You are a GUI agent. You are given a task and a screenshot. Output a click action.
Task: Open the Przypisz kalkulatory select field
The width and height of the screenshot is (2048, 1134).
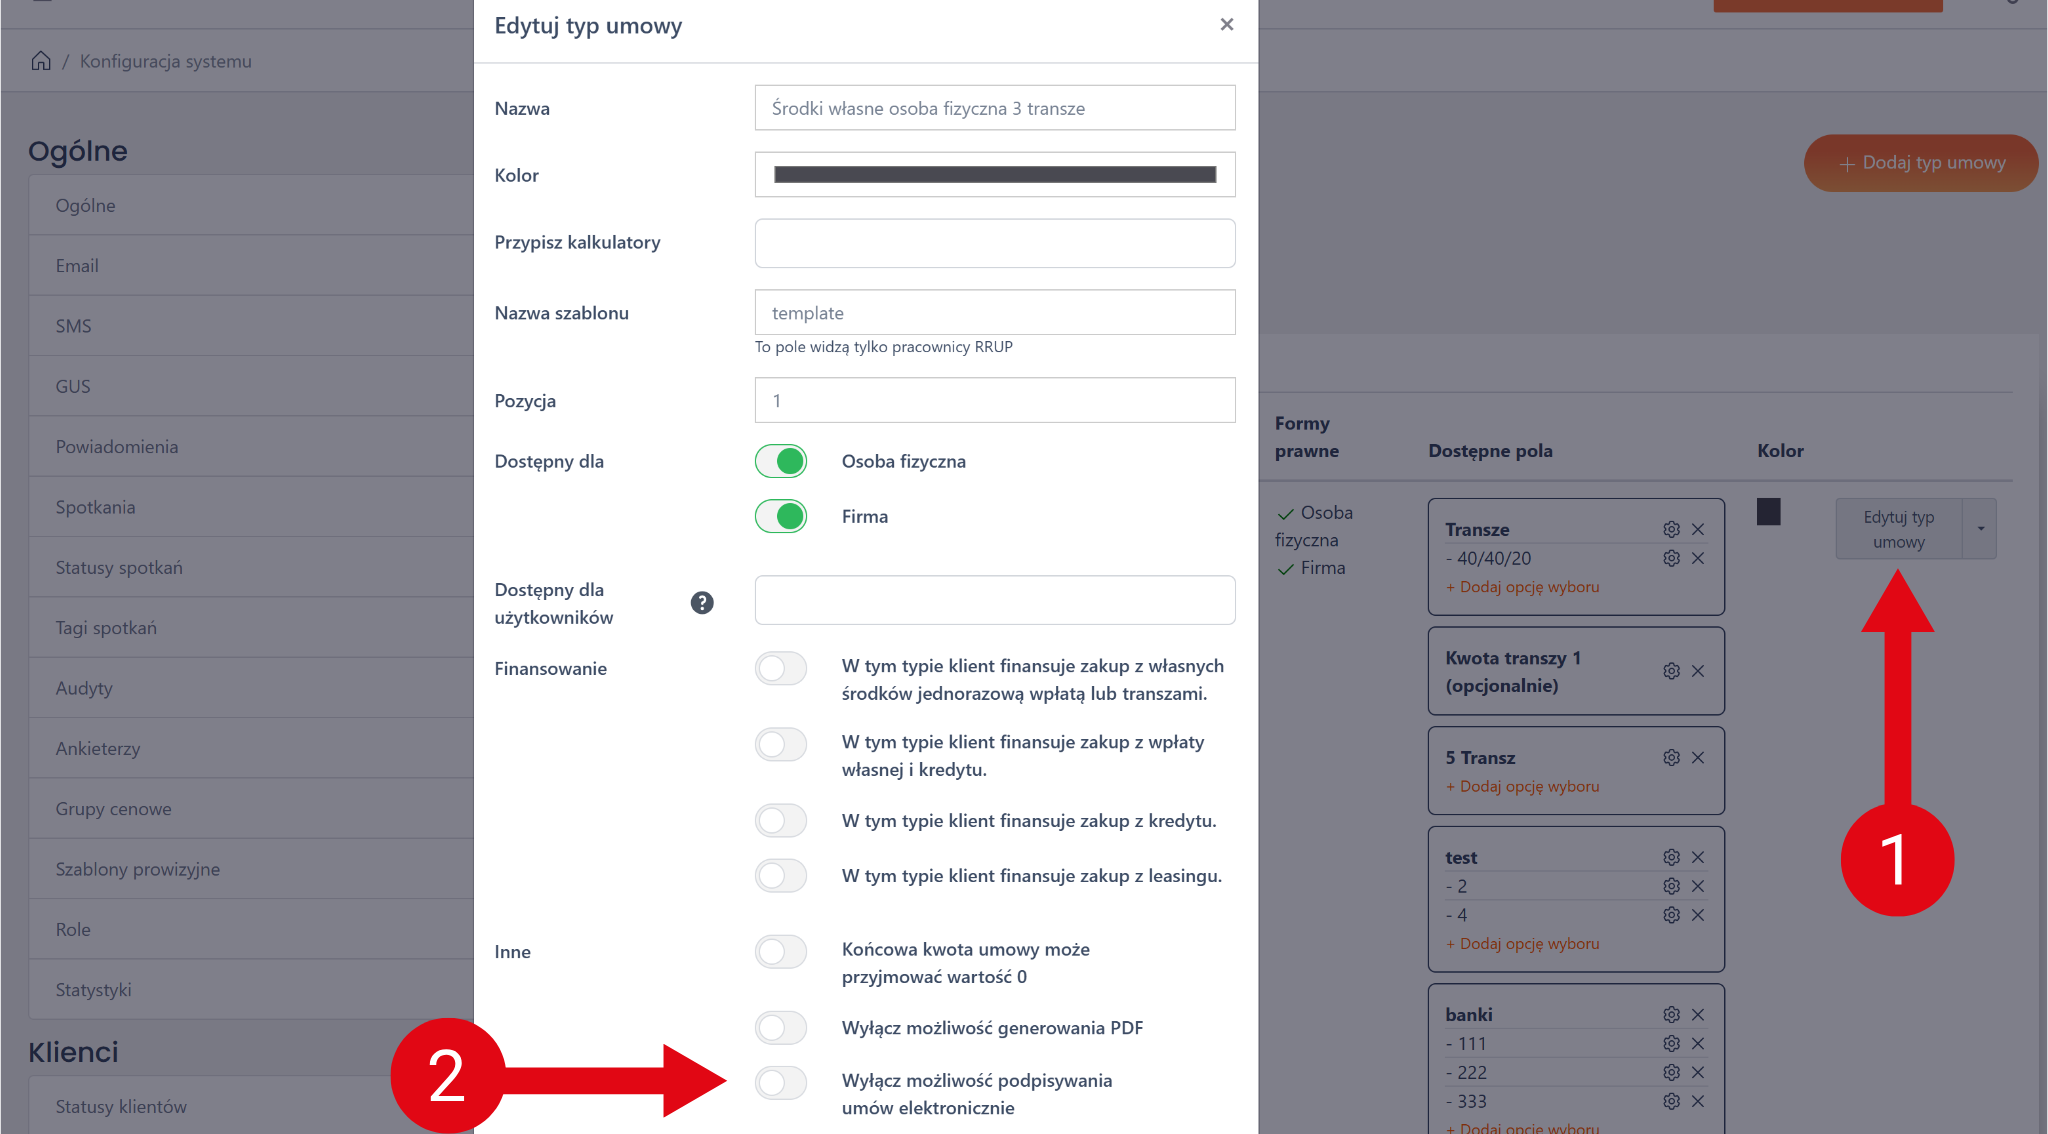coord(995,243)
